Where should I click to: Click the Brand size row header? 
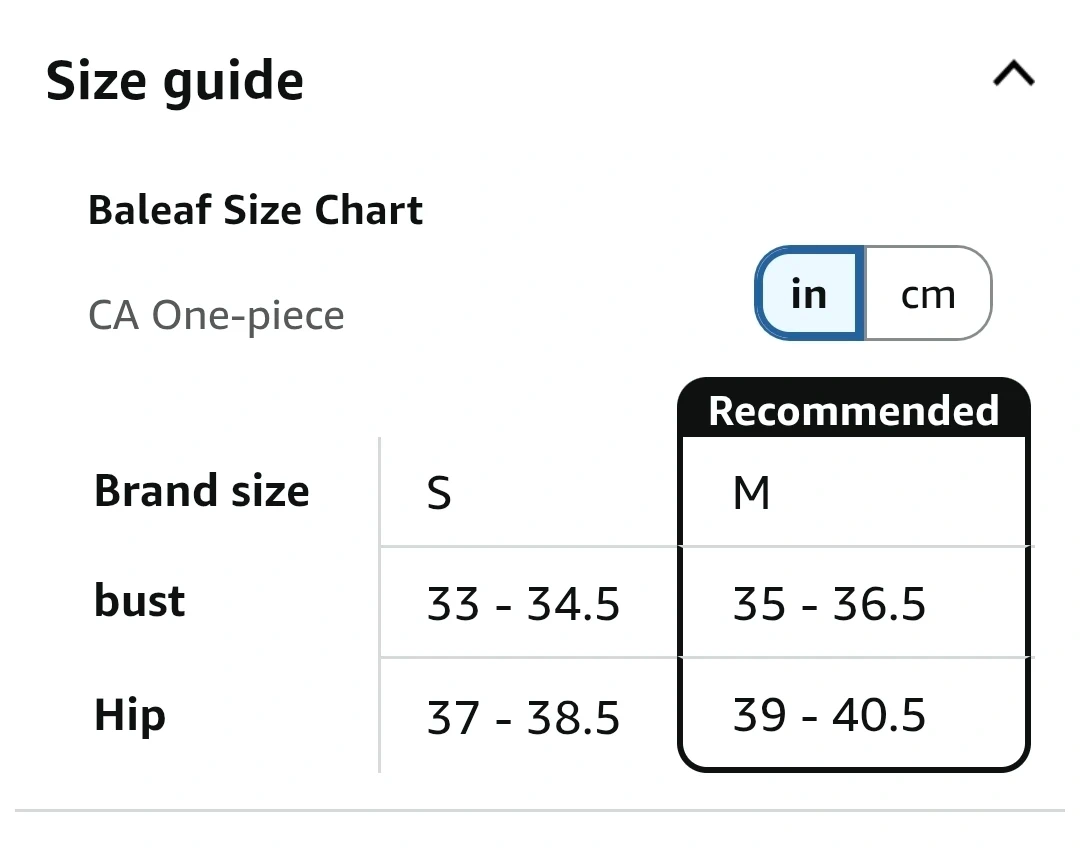click(x=201, y=491)
